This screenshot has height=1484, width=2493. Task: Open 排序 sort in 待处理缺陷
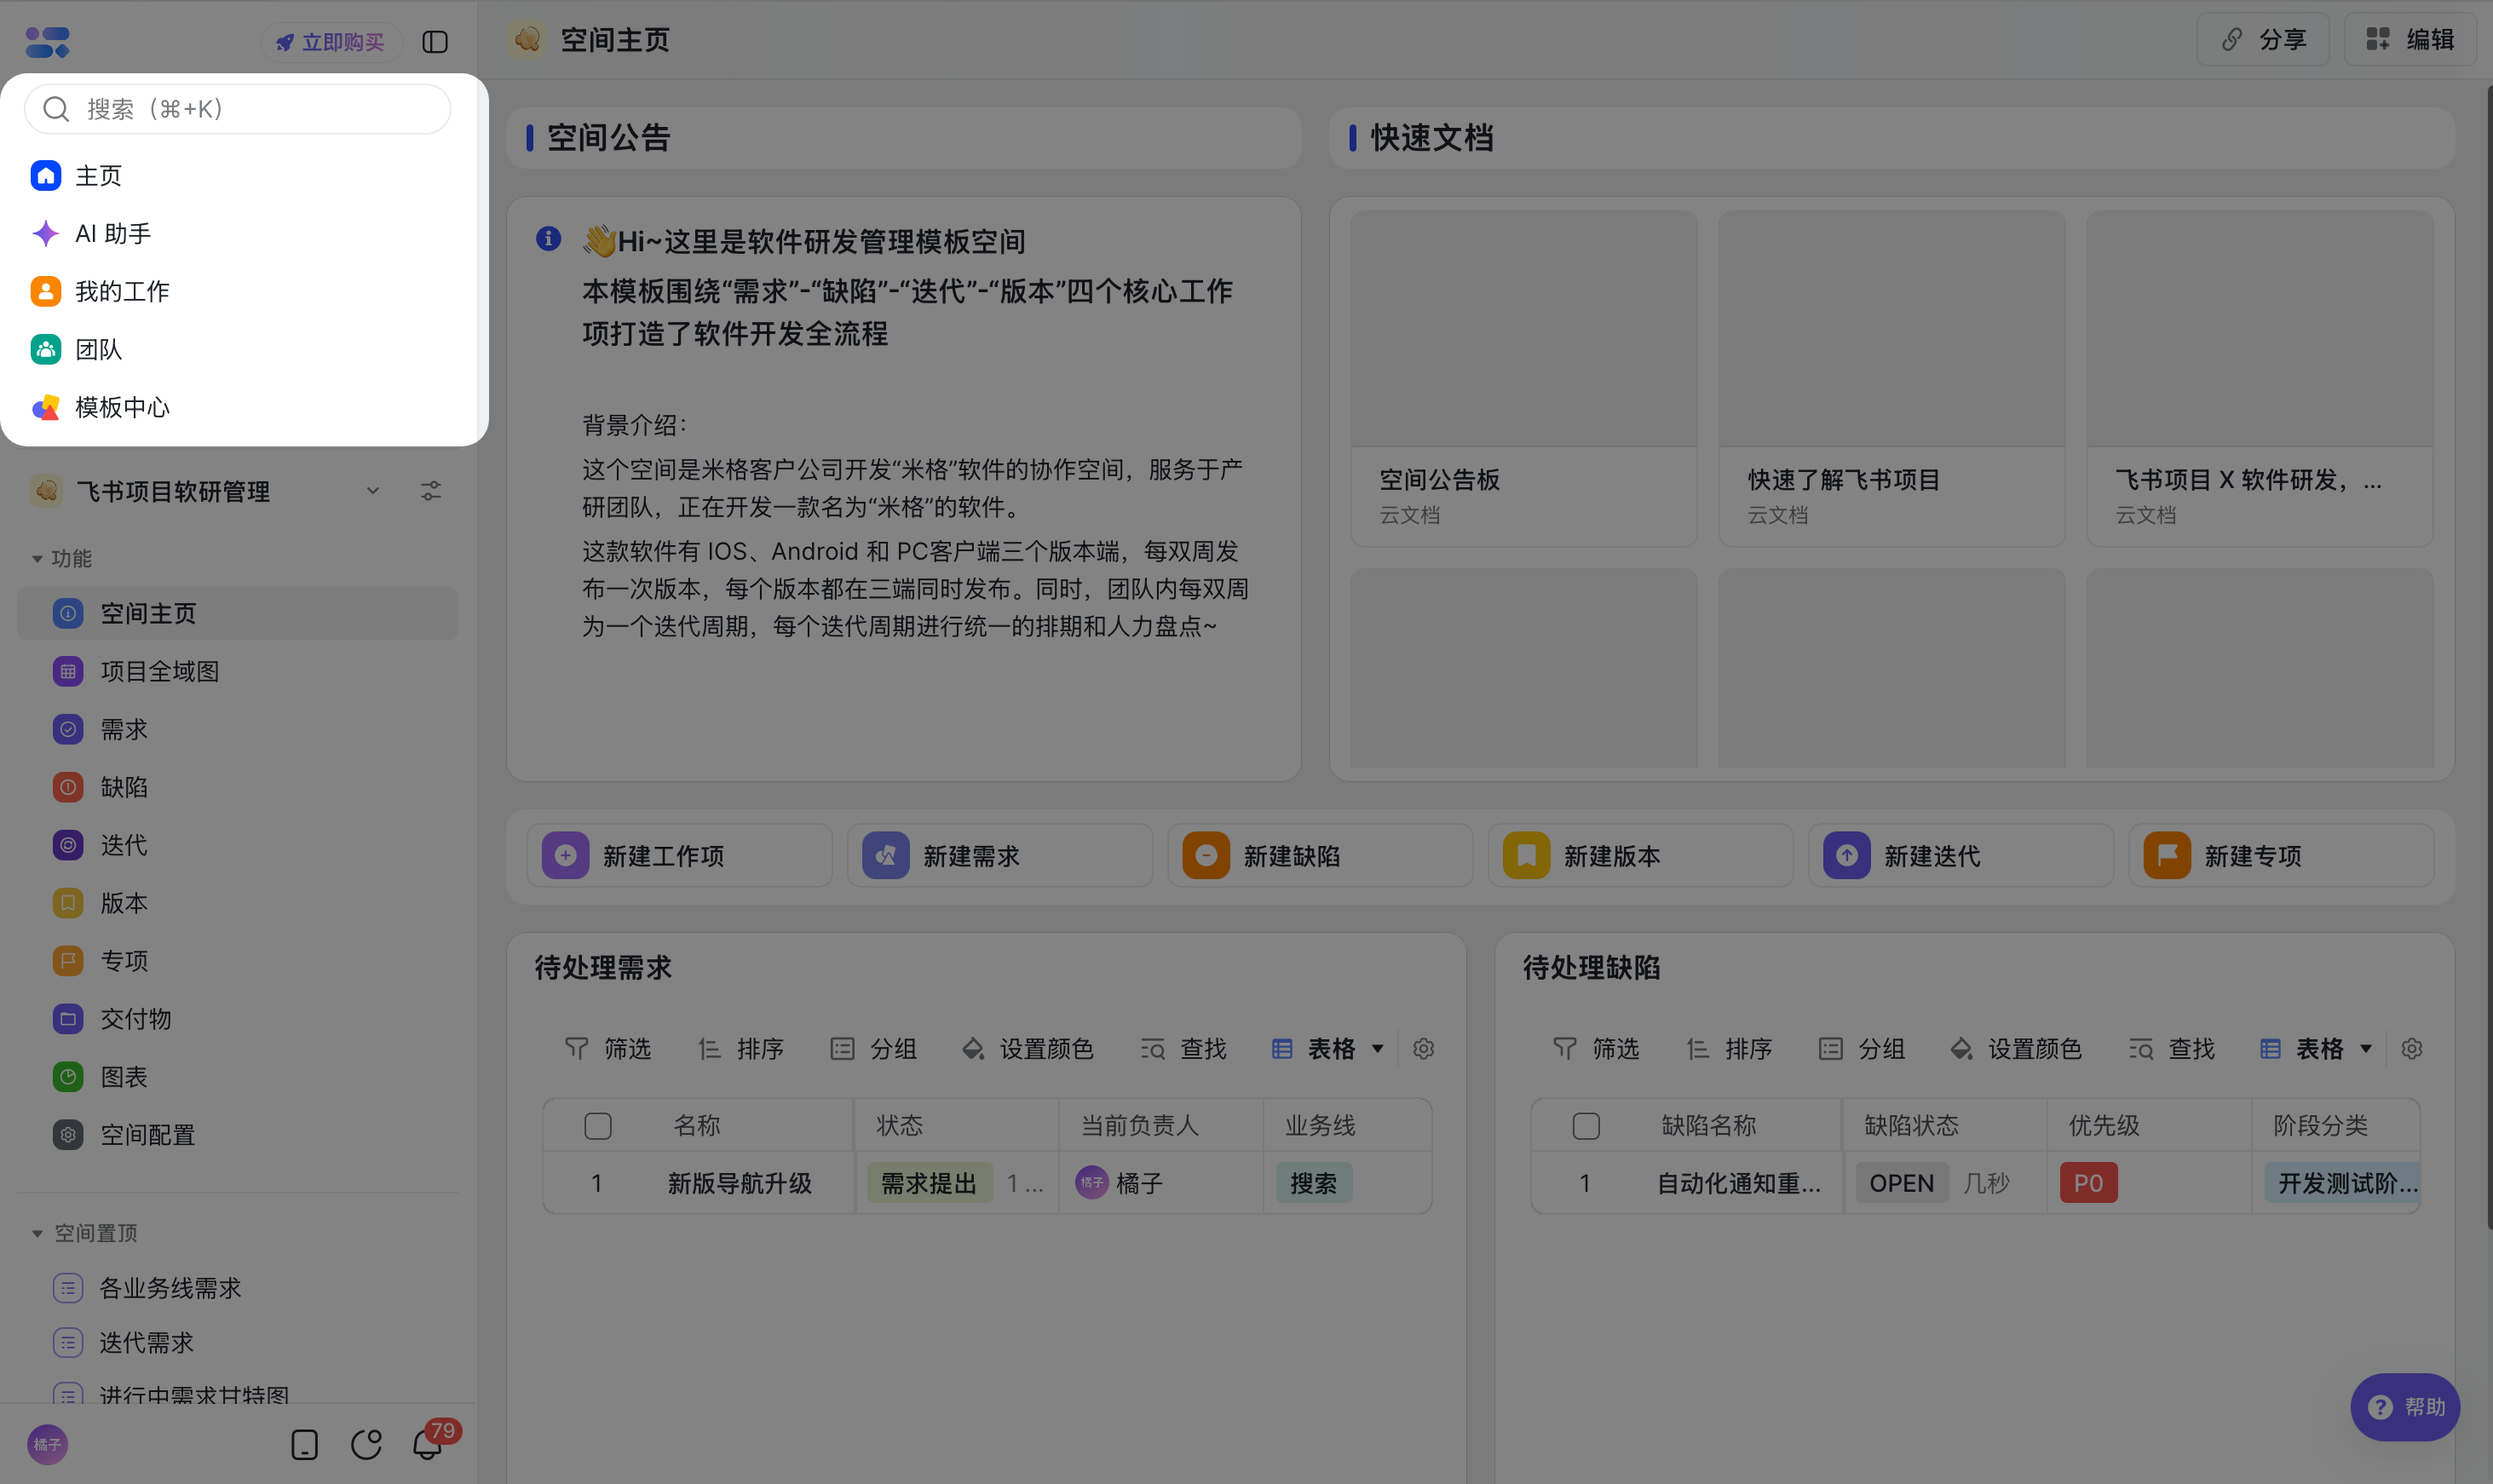(x=1729, y=1049)
